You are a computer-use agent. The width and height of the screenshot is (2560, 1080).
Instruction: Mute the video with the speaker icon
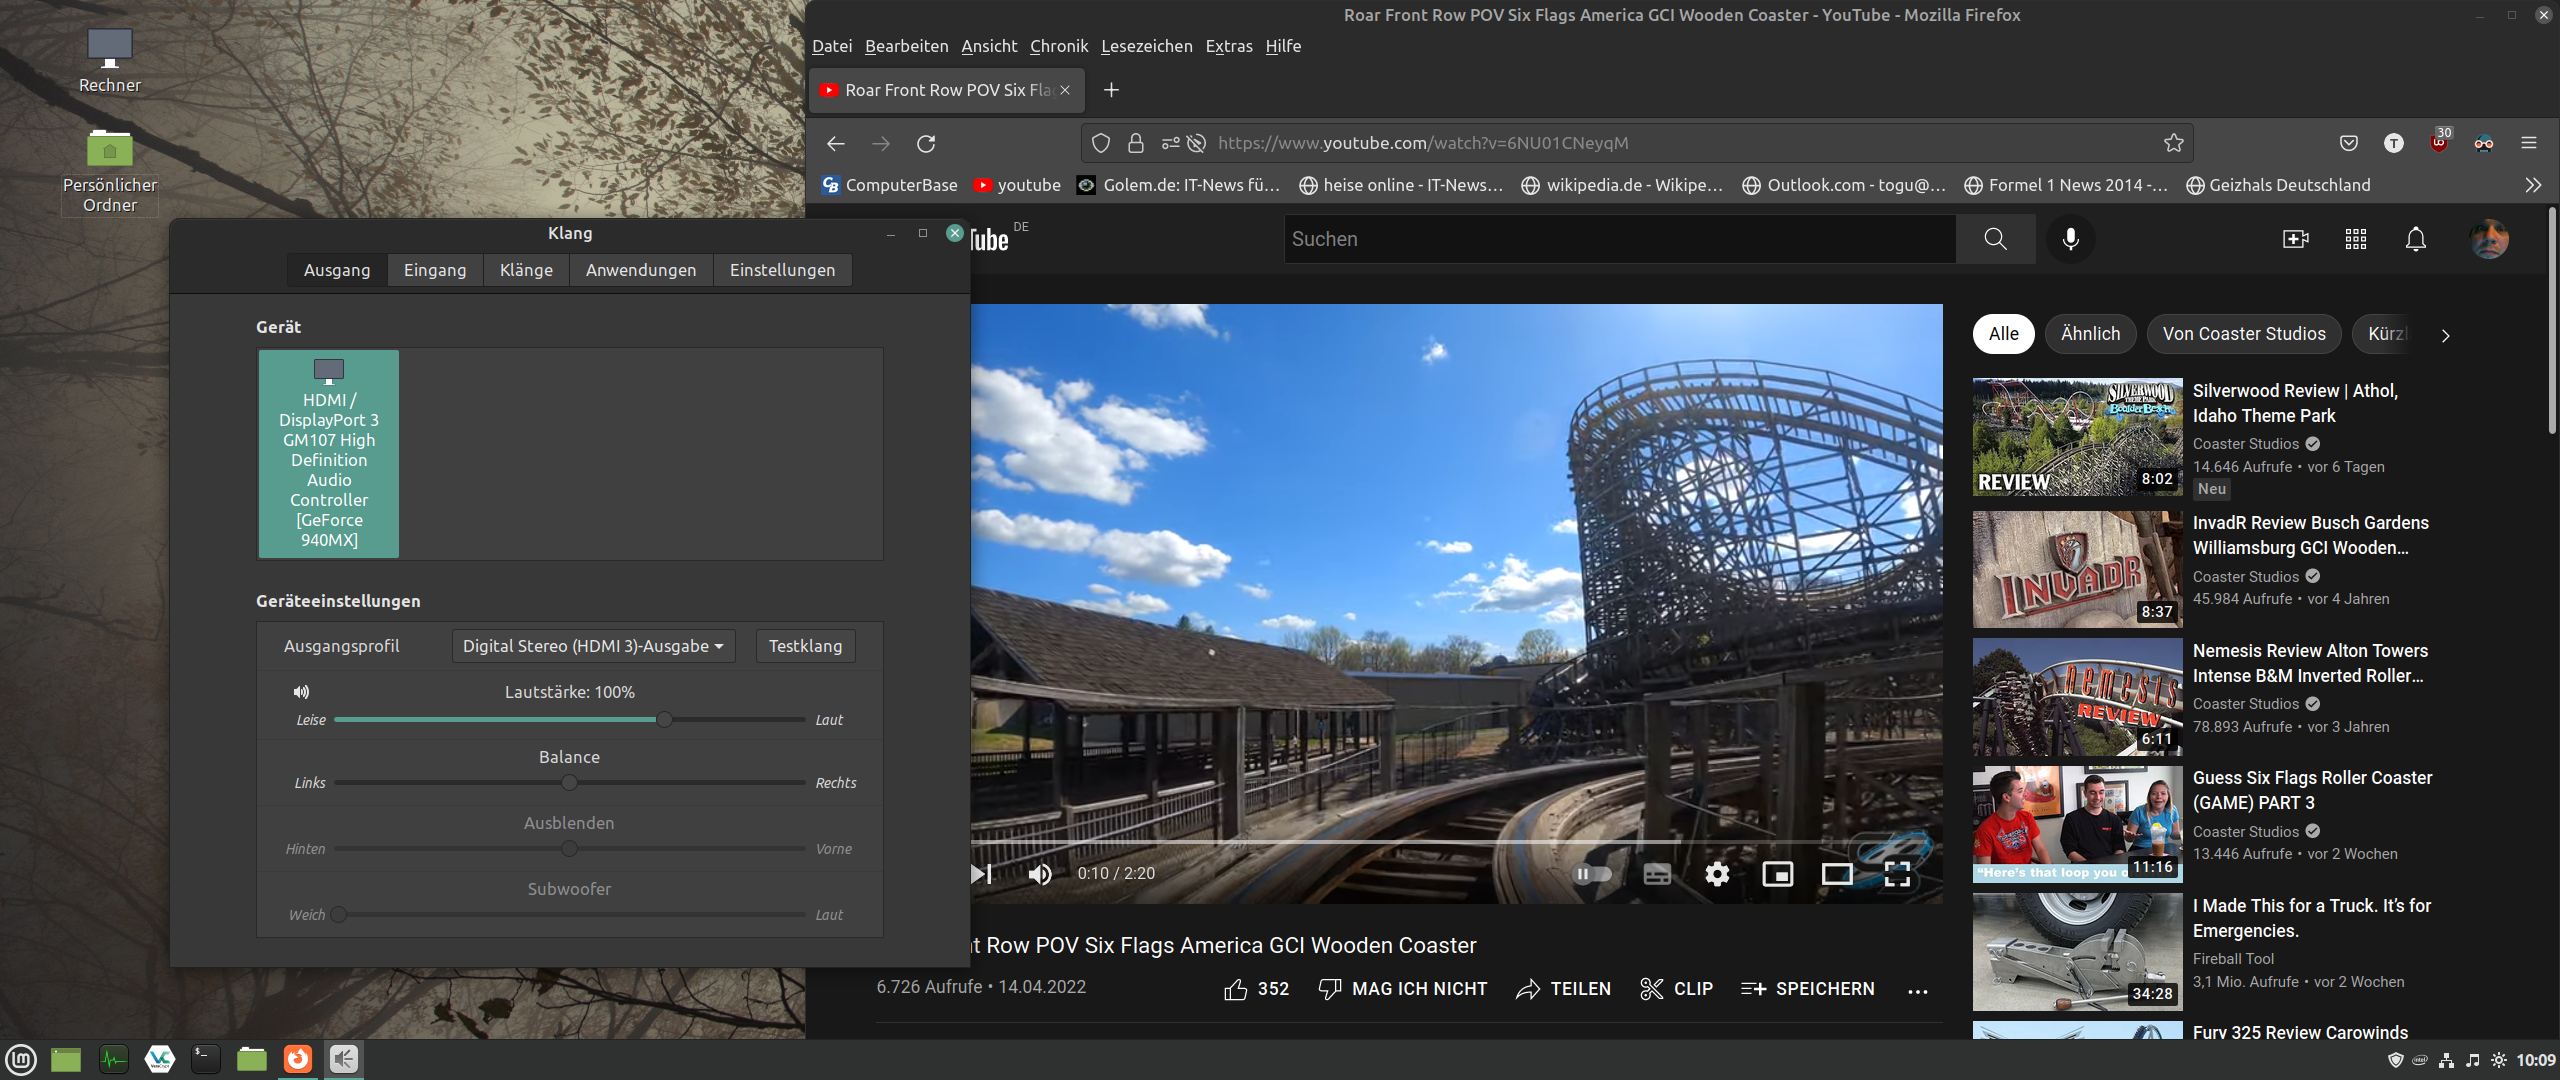(1040, 874)
